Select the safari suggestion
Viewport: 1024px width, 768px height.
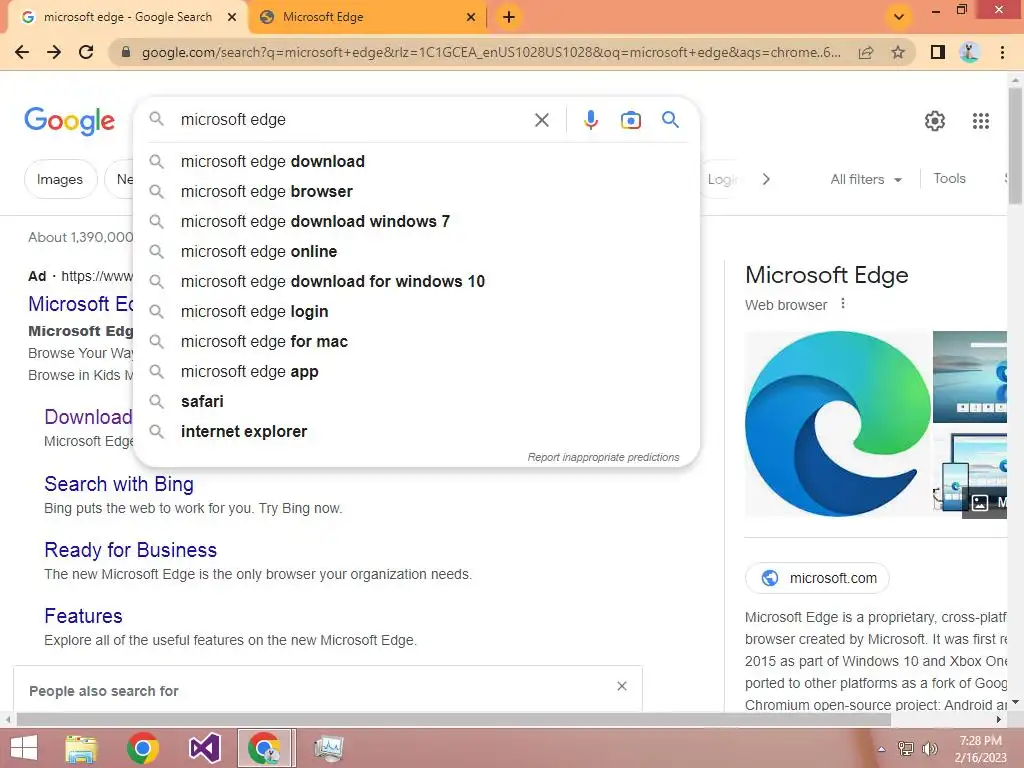tap(416, 402)
